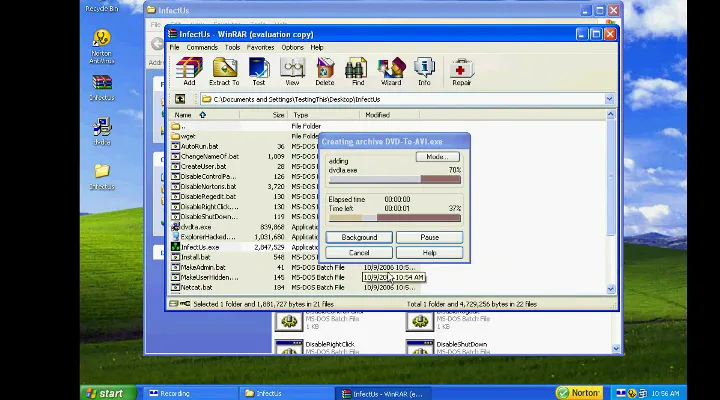Select DisableRightClick icon in InfectUs folder window
The image size is (720, 400).
tap(289, 347)
